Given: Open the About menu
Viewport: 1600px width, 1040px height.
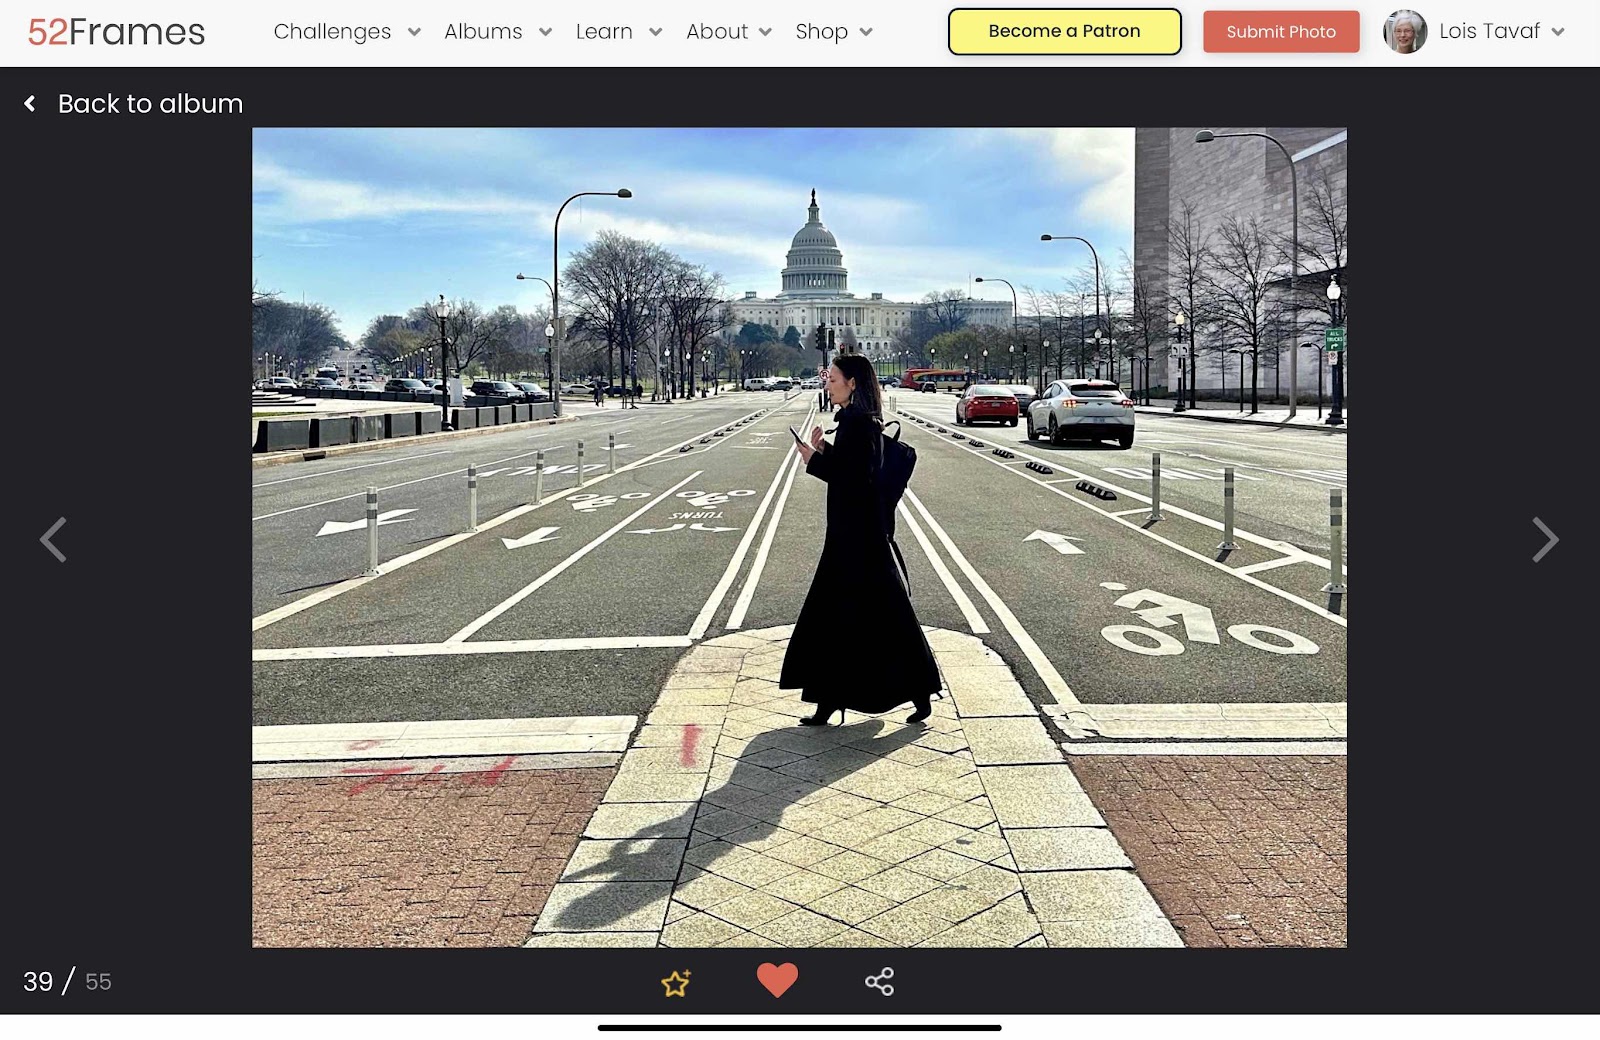Looking at the screenshot, I should point(717,31).
